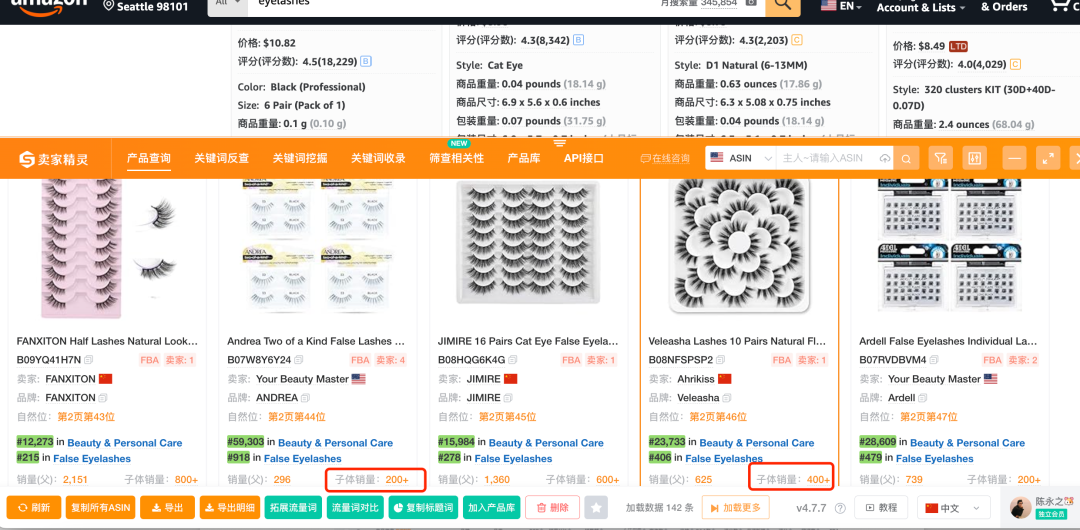Click the 加载更多 button

(736, 508)
